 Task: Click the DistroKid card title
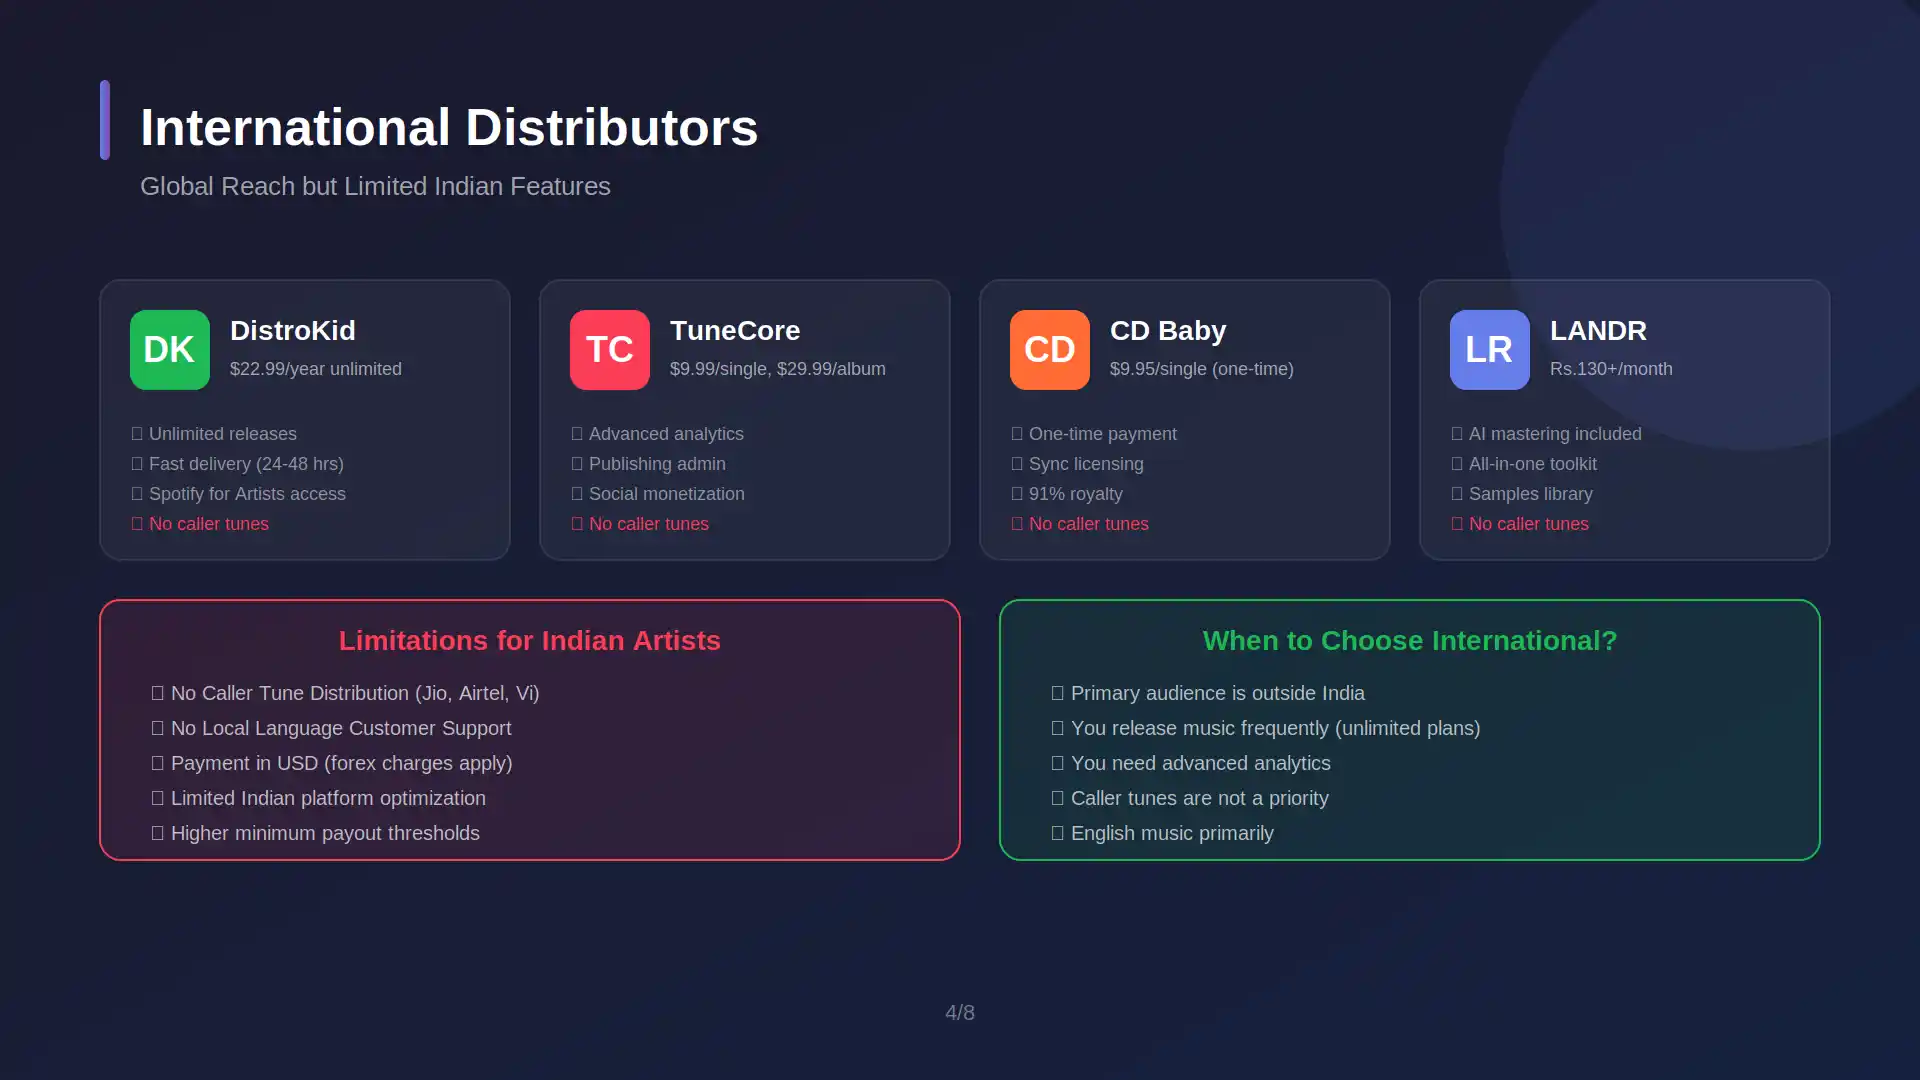293,331
